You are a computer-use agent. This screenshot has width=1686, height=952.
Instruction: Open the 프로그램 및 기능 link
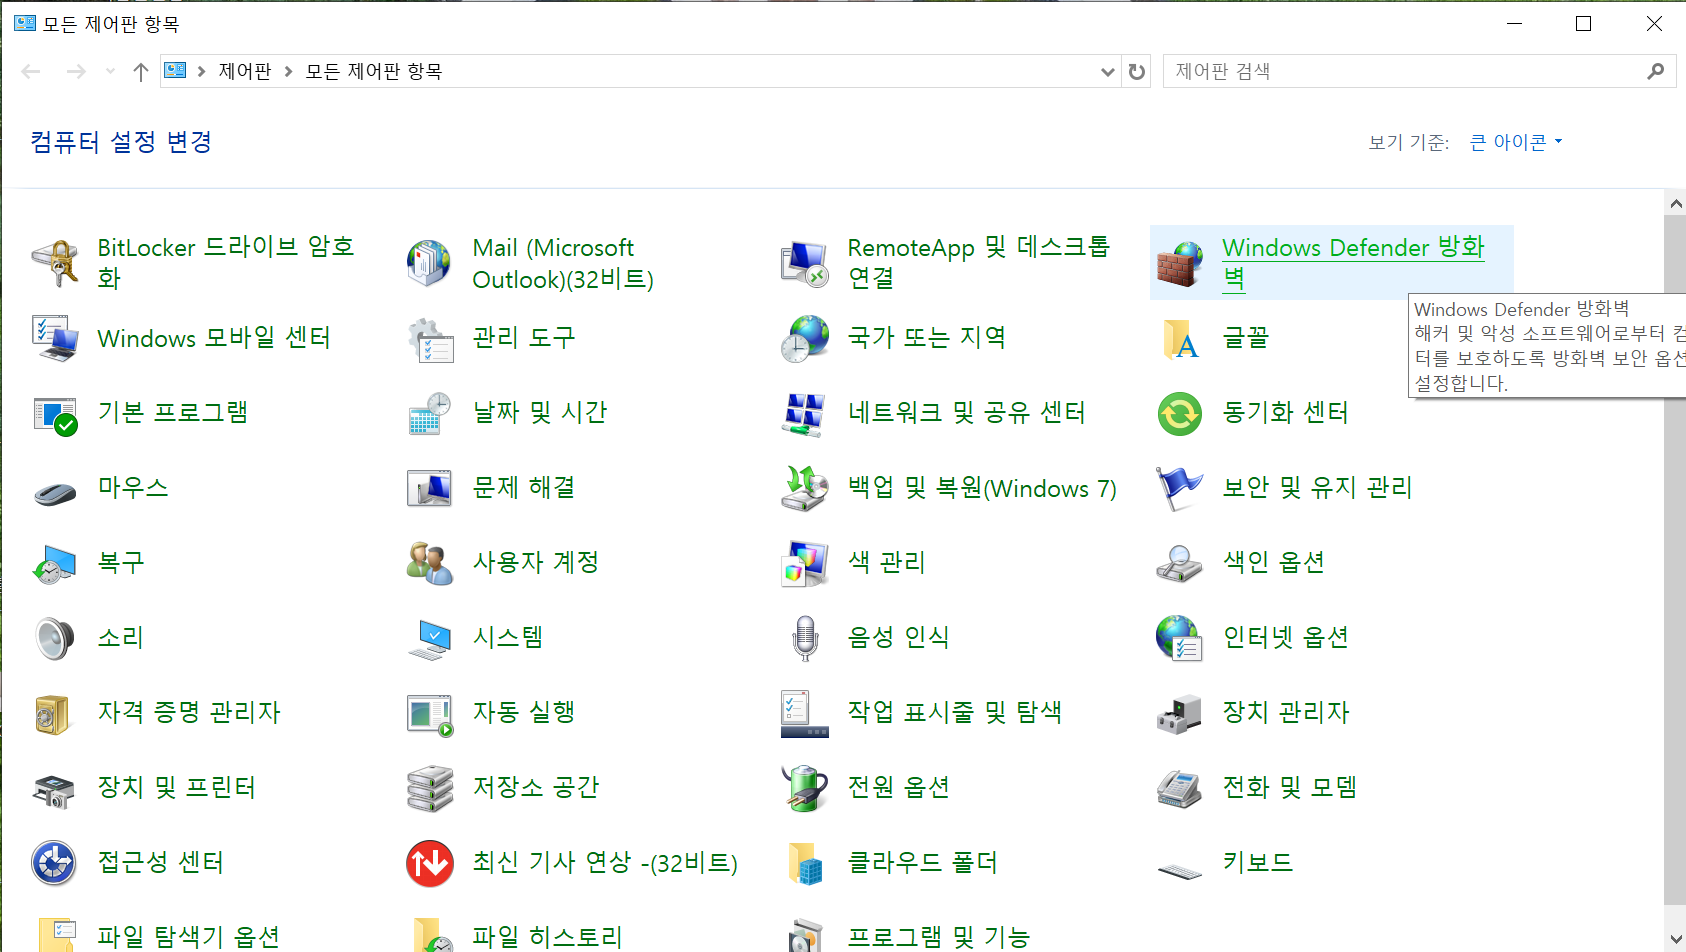tap(939, 937)
